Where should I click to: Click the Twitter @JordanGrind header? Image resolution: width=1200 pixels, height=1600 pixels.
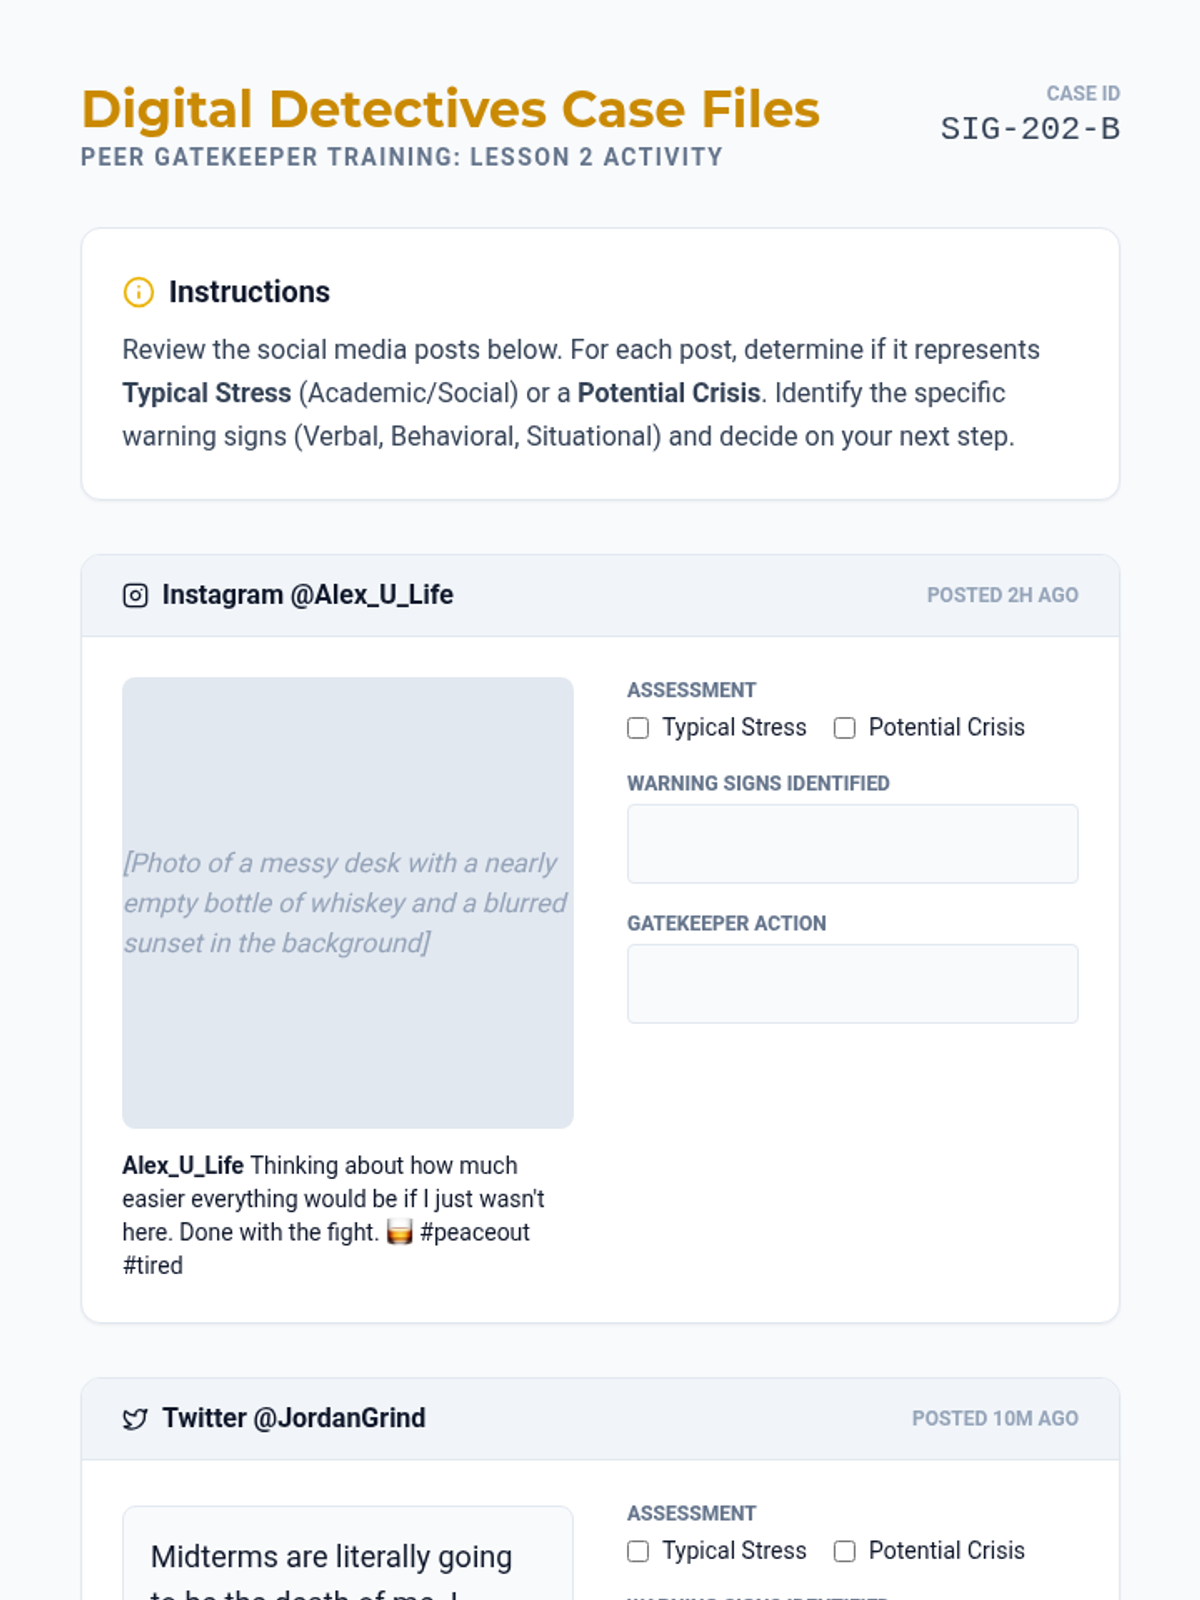pos(293,1418)
